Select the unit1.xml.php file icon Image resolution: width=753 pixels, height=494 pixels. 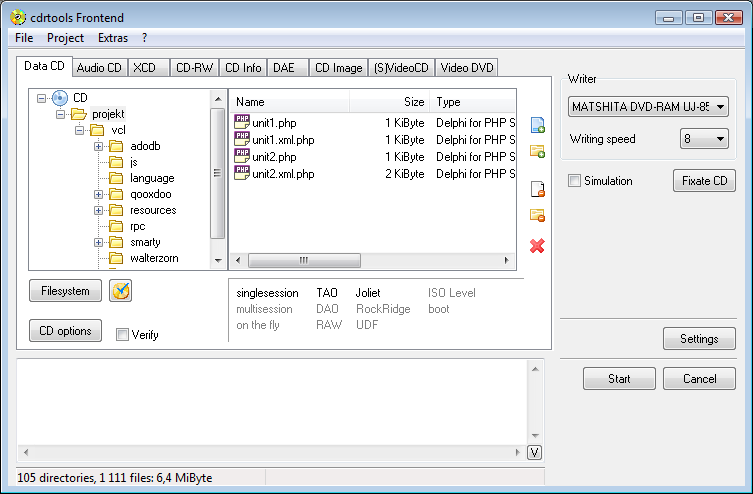pyautogui.click(x=242, y=140)
